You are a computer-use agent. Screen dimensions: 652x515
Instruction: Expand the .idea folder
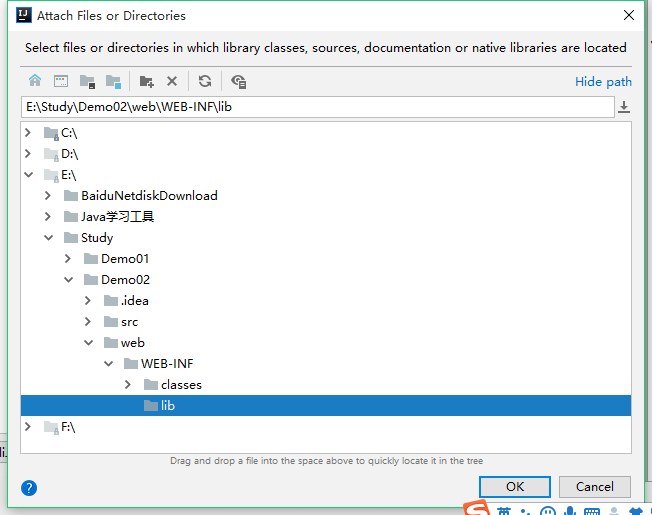click(x=88, y=301)
